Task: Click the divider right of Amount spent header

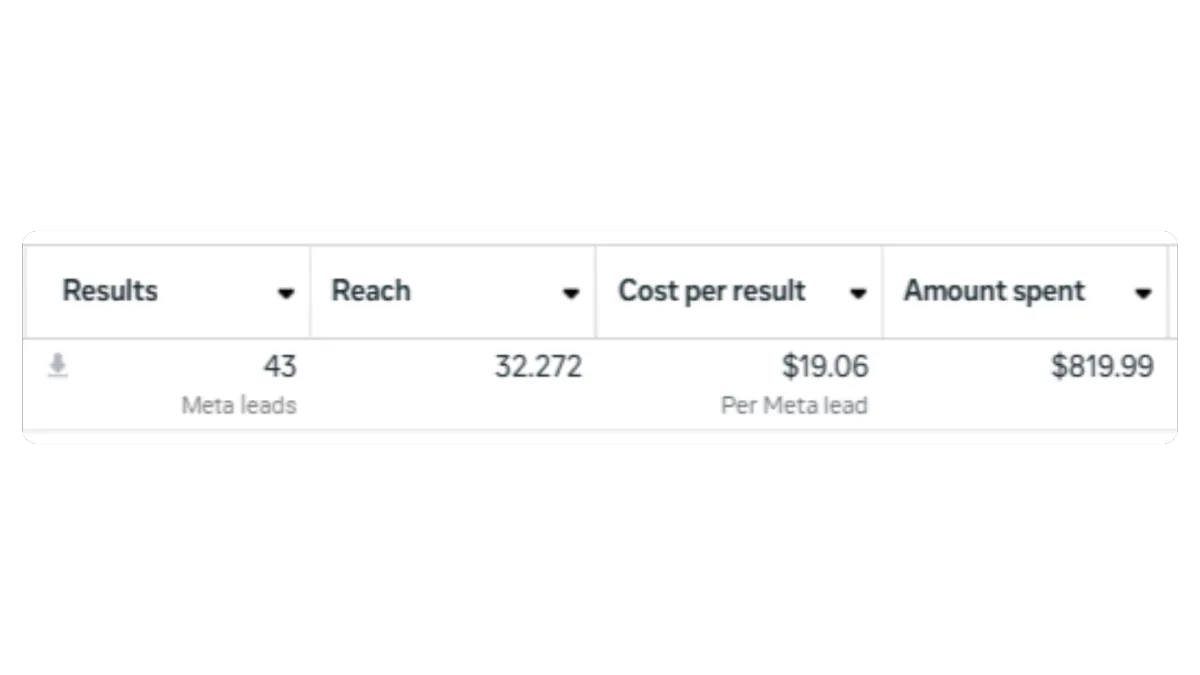Action: (x=1168, y=292)
